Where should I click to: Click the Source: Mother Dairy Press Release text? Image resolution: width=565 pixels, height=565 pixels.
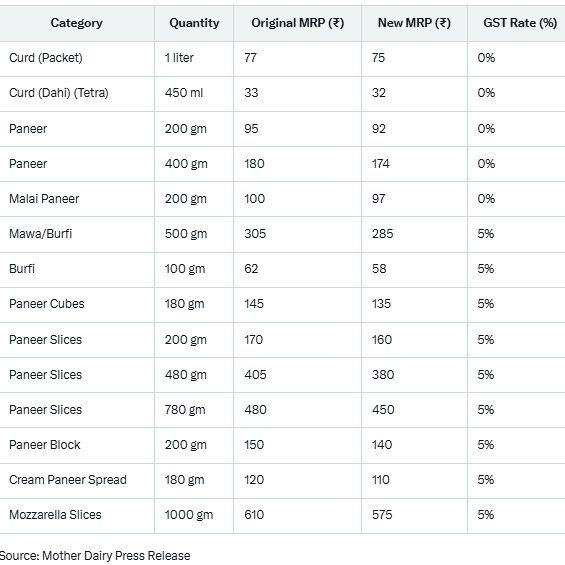tap(95, 556)
